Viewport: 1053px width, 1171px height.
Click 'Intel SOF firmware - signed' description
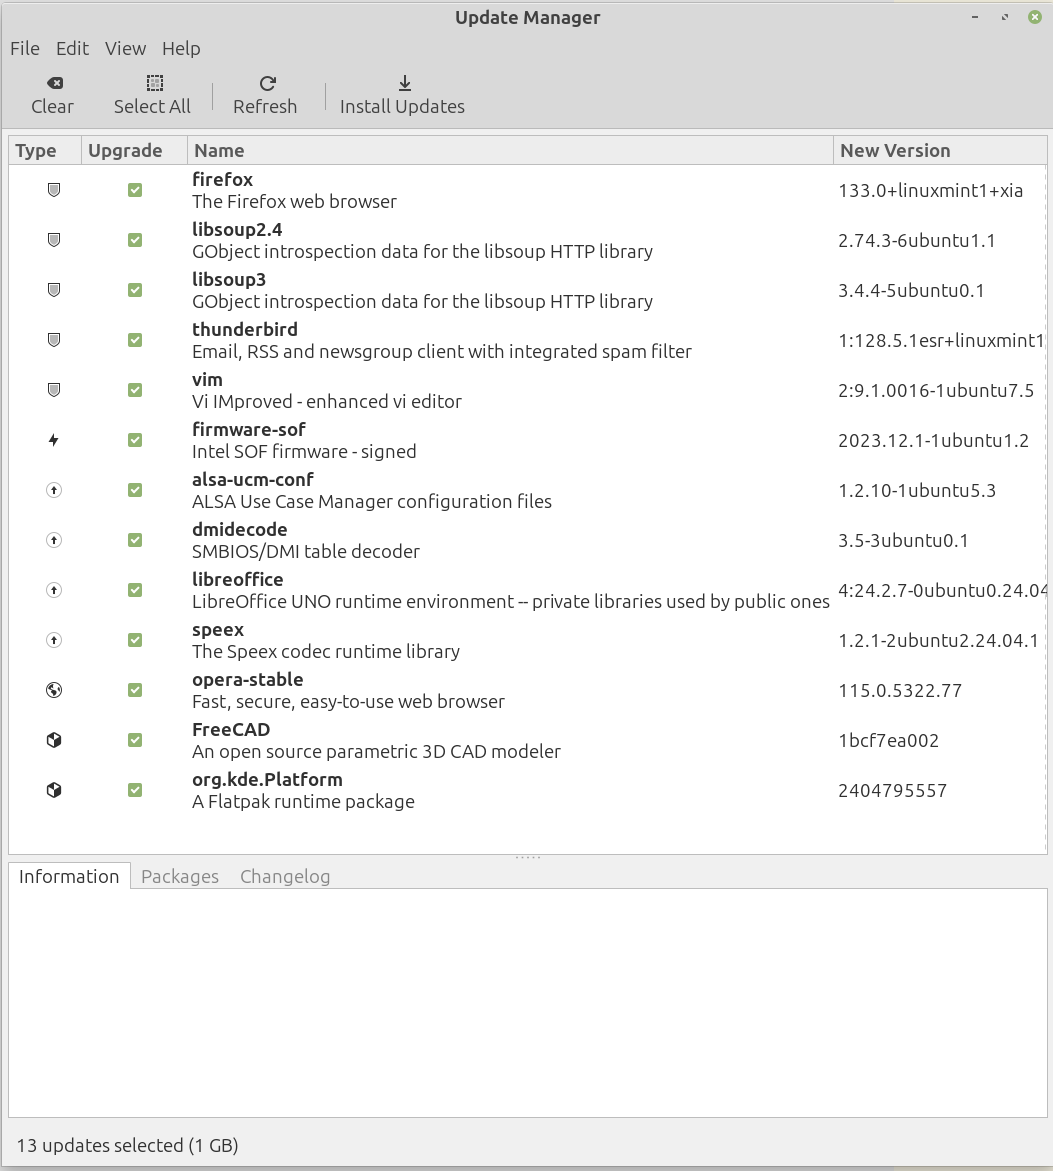tap(304, 452)
